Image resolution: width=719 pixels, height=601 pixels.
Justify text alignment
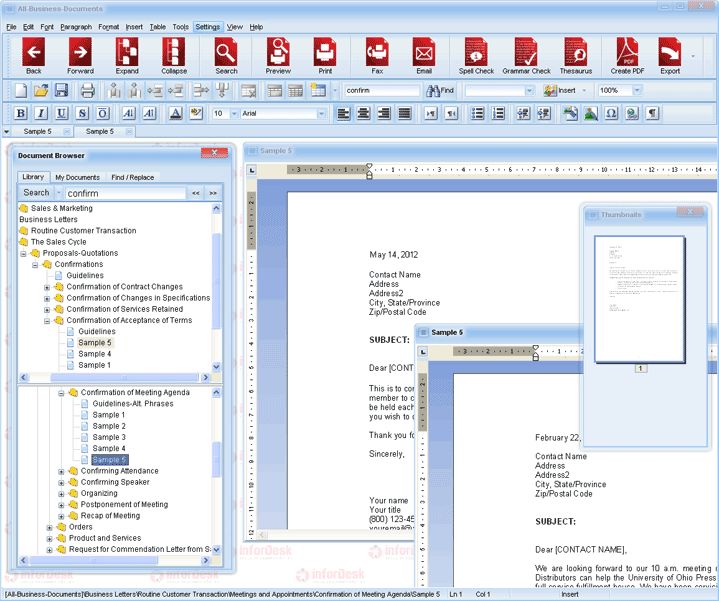tap(404, 113)
